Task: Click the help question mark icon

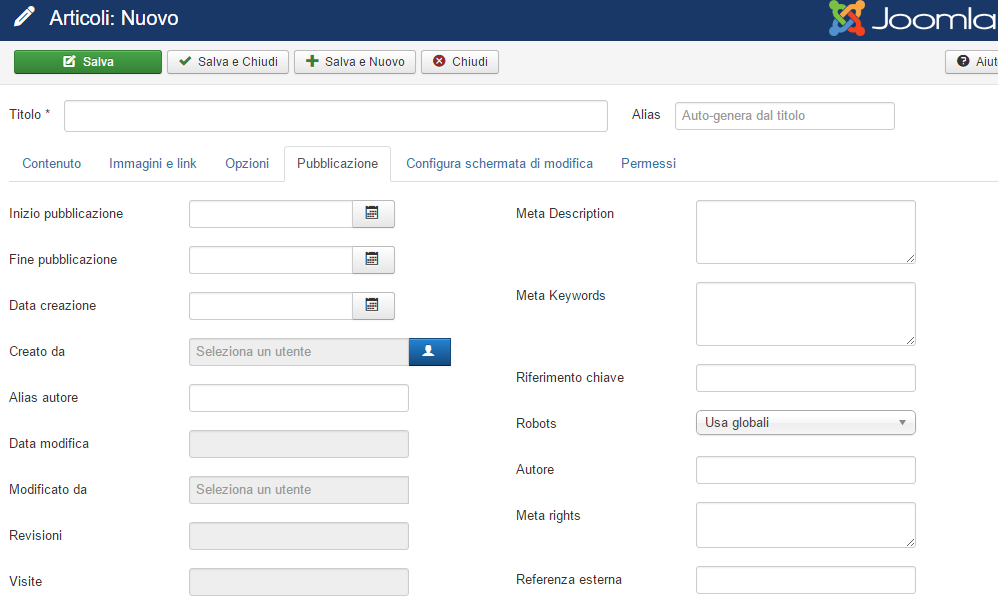Action: pos(963,61)
